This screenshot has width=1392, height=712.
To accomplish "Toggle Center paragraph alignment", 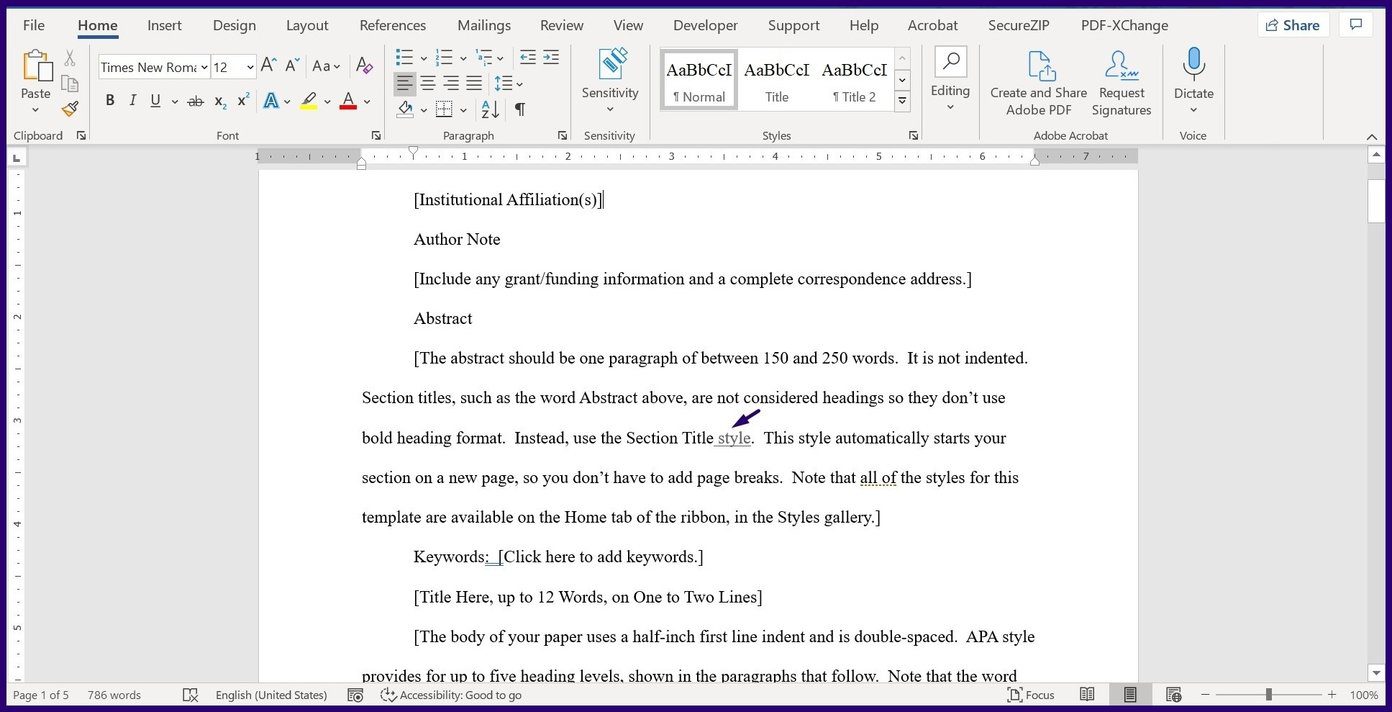I will pyautogui.click(x=428, y=83).
